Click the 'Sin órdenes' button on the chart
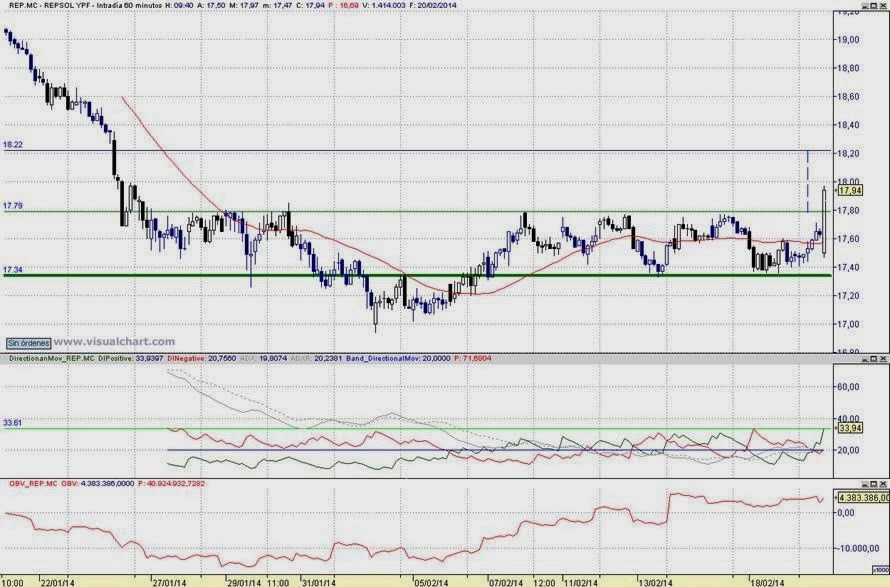 [28, 343]
